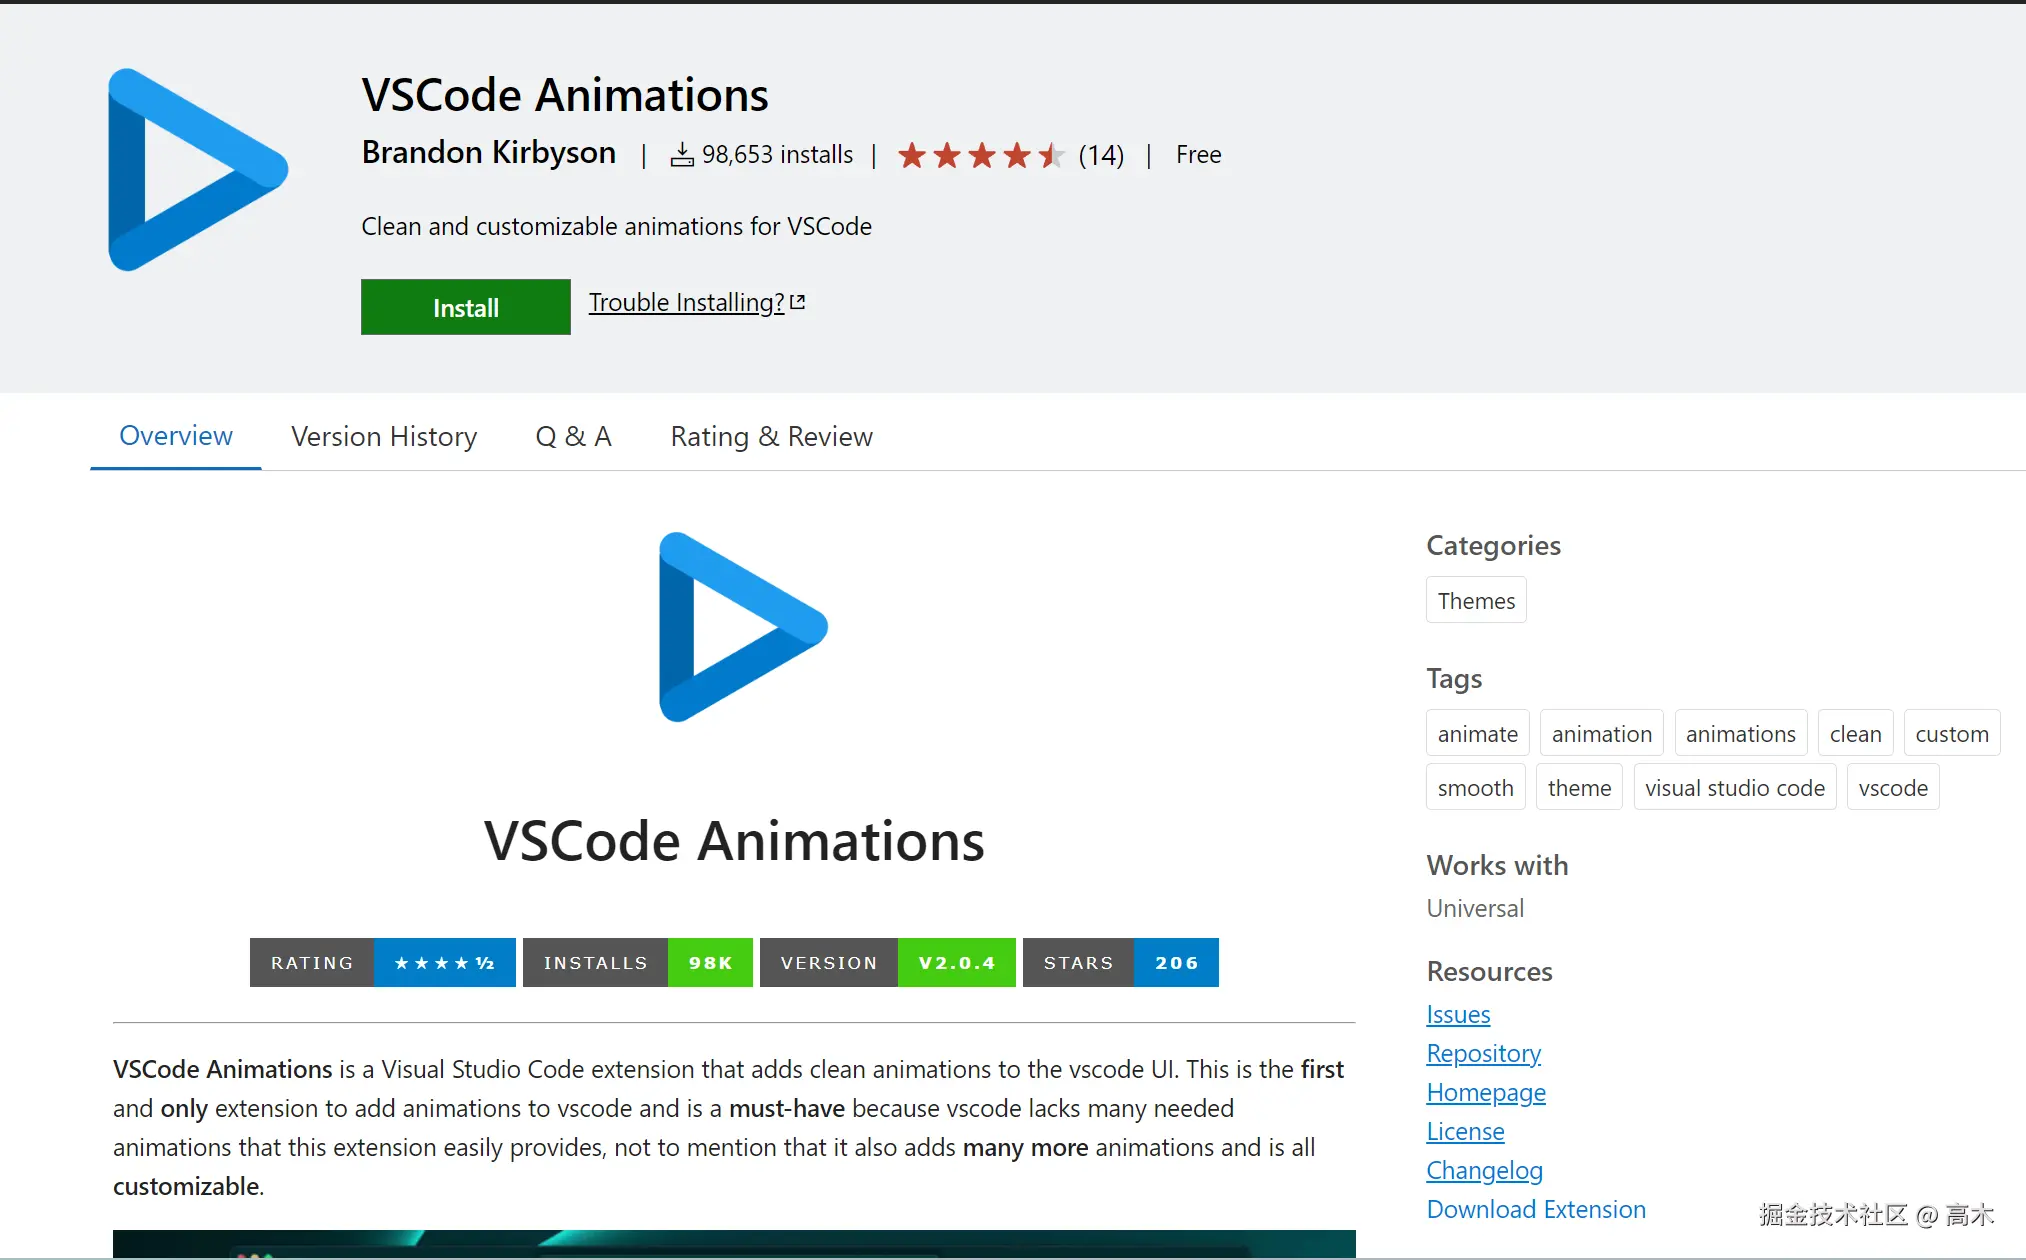Image resolution: width=2026 pixels, height=1260 pixels.
Task: Select the Themes category chip
Action: pyautogui.click(x=1476, y=600)
